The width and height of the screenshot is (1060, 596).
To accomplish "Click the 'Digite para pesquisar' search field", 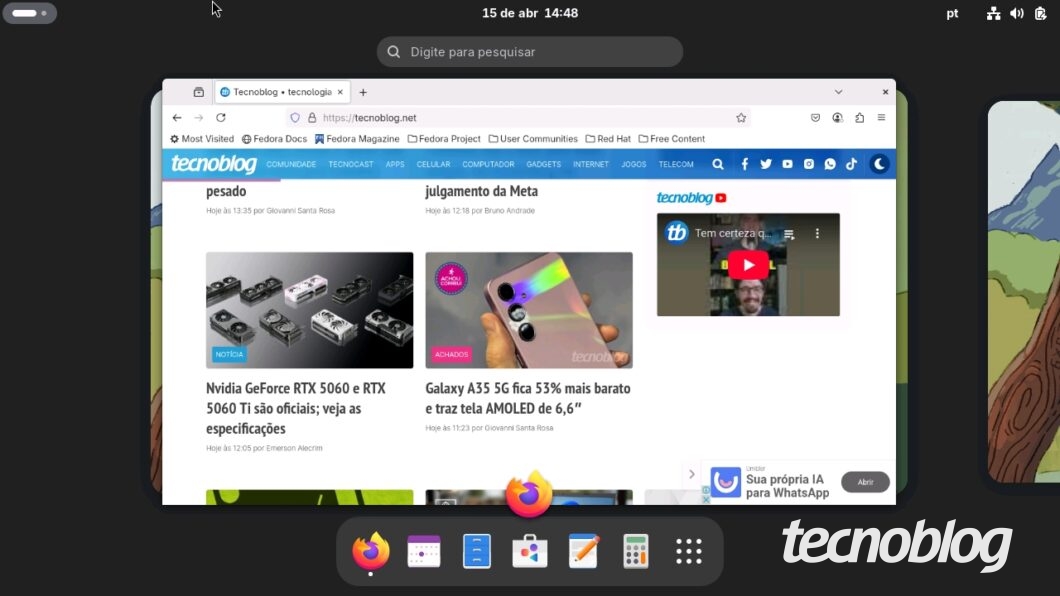I will point(530,51).
